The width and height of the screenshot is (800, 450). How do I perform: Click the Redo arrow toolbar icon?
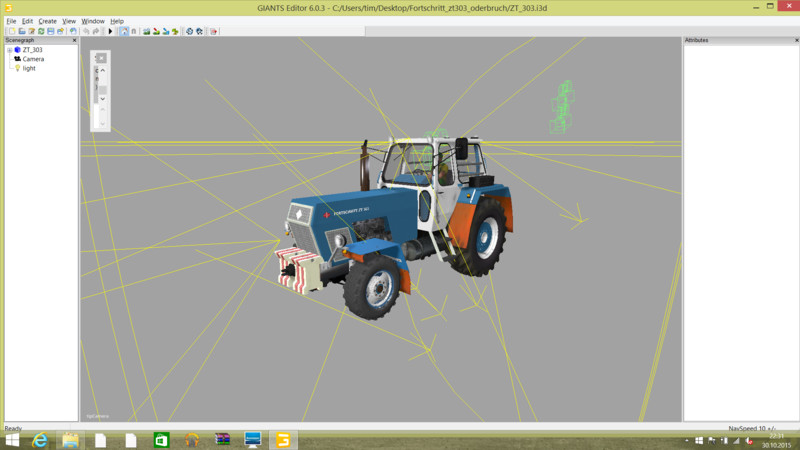coord(96,32)
